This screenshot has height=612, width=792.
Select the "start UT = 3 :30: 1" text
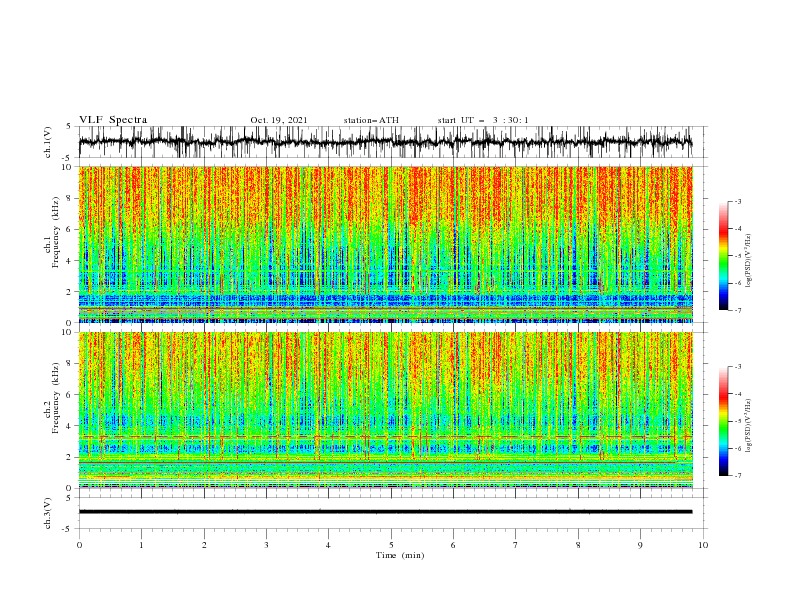pos(483,120)
